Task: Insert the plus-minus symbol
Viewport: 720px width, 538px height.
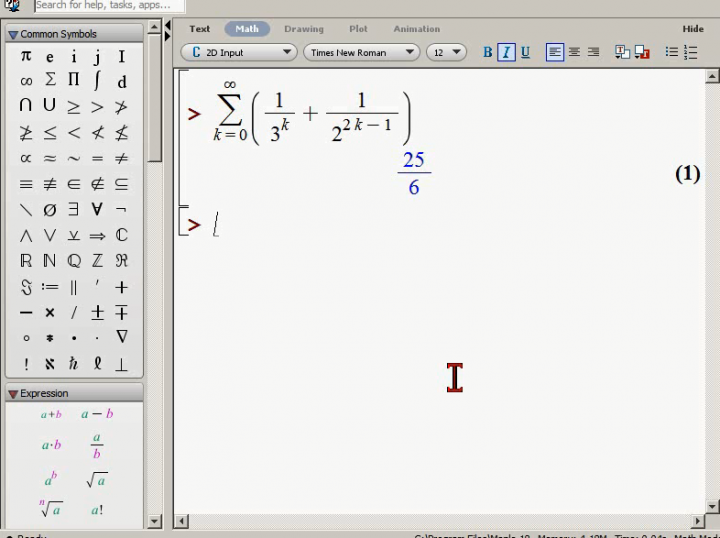Action: (97, 313)
